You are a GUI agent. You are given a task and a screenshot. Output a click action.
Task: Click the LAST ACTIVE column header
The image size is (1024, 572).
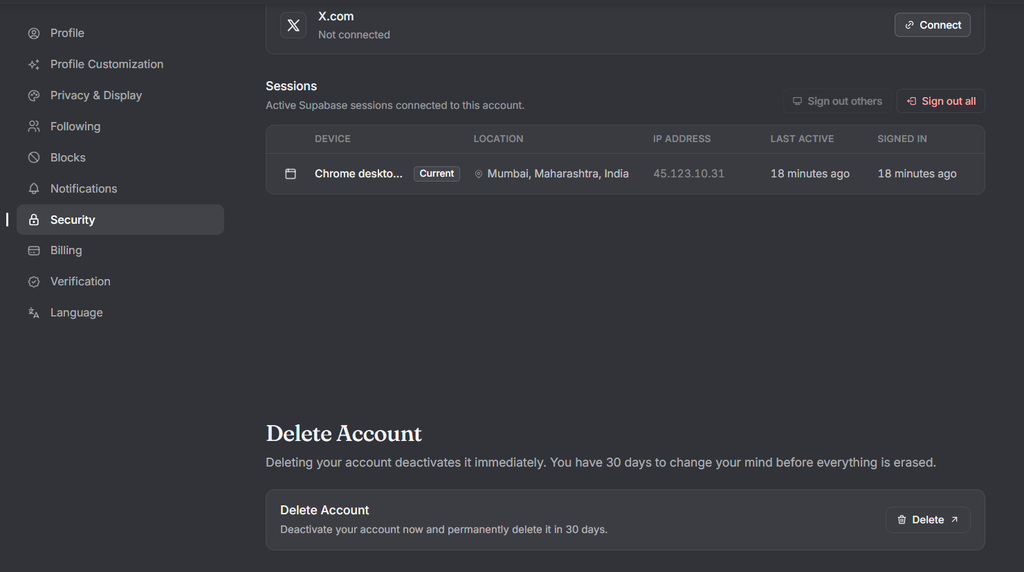(x=802, y=139)
